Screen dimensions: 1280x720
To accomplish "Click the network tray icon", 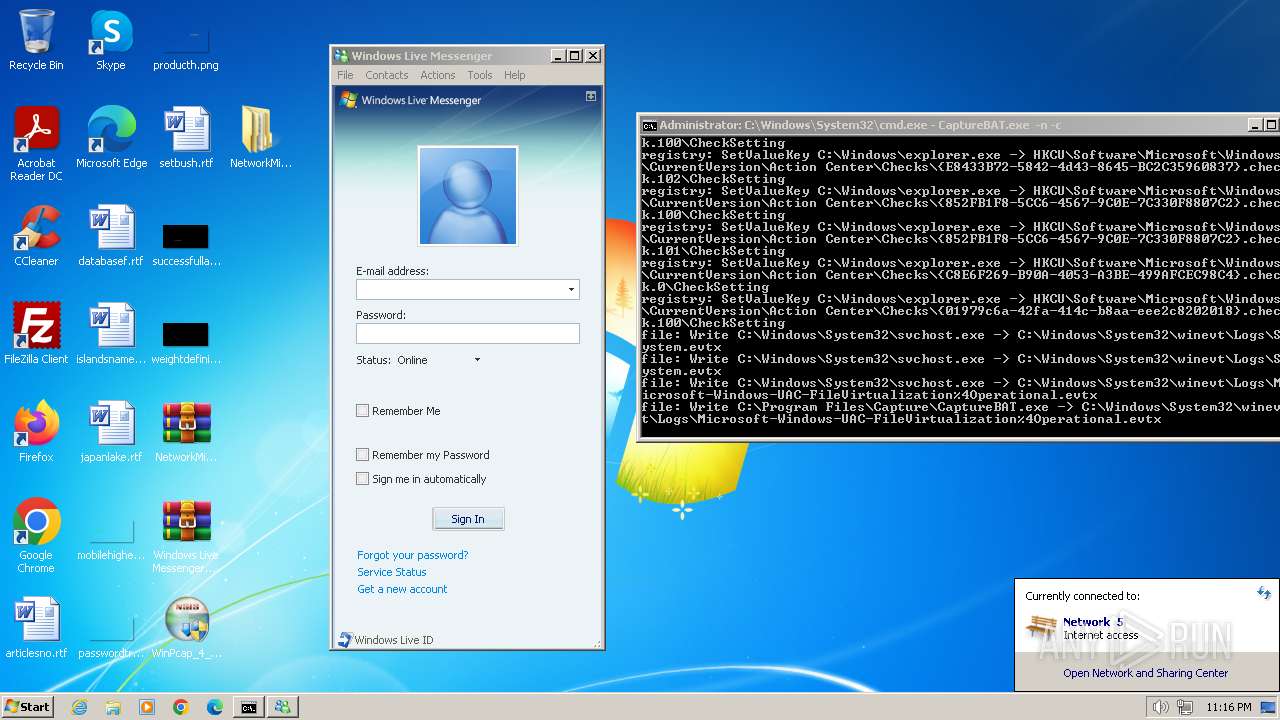I will point(1185,707).
